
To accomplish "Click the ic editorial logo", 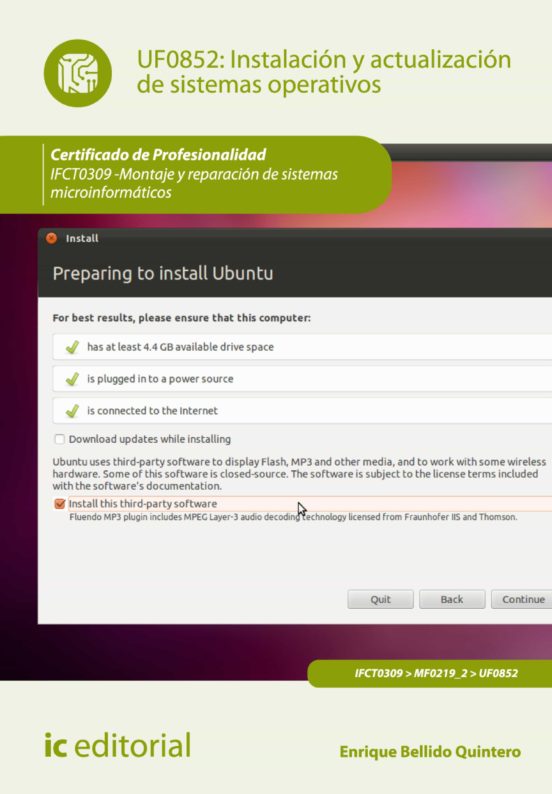I will tap(117, 745).
